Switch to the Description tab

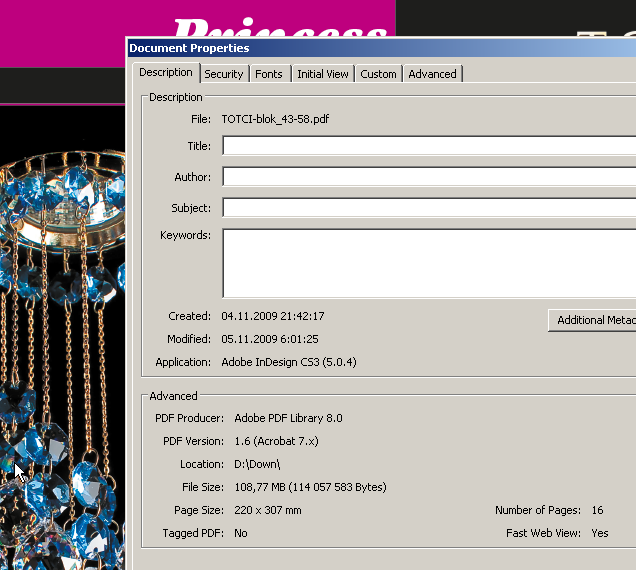point(166,72)
